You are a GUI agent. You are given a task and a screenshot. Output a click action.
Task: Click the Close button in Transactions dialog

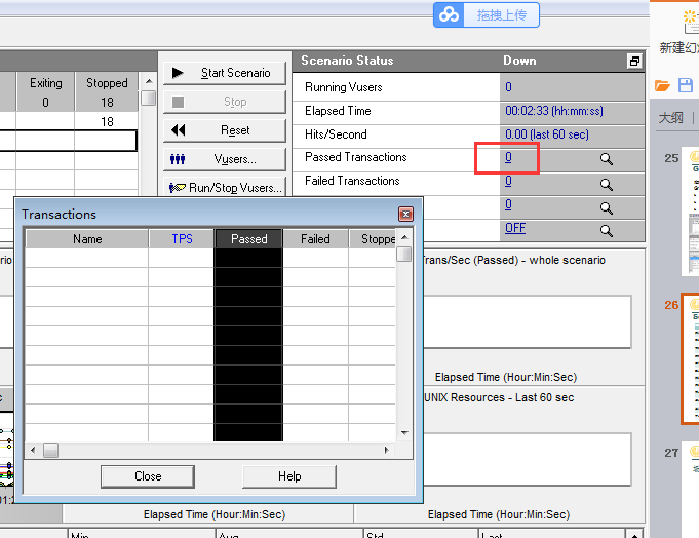pyautogui.click(x=147, y=476)
